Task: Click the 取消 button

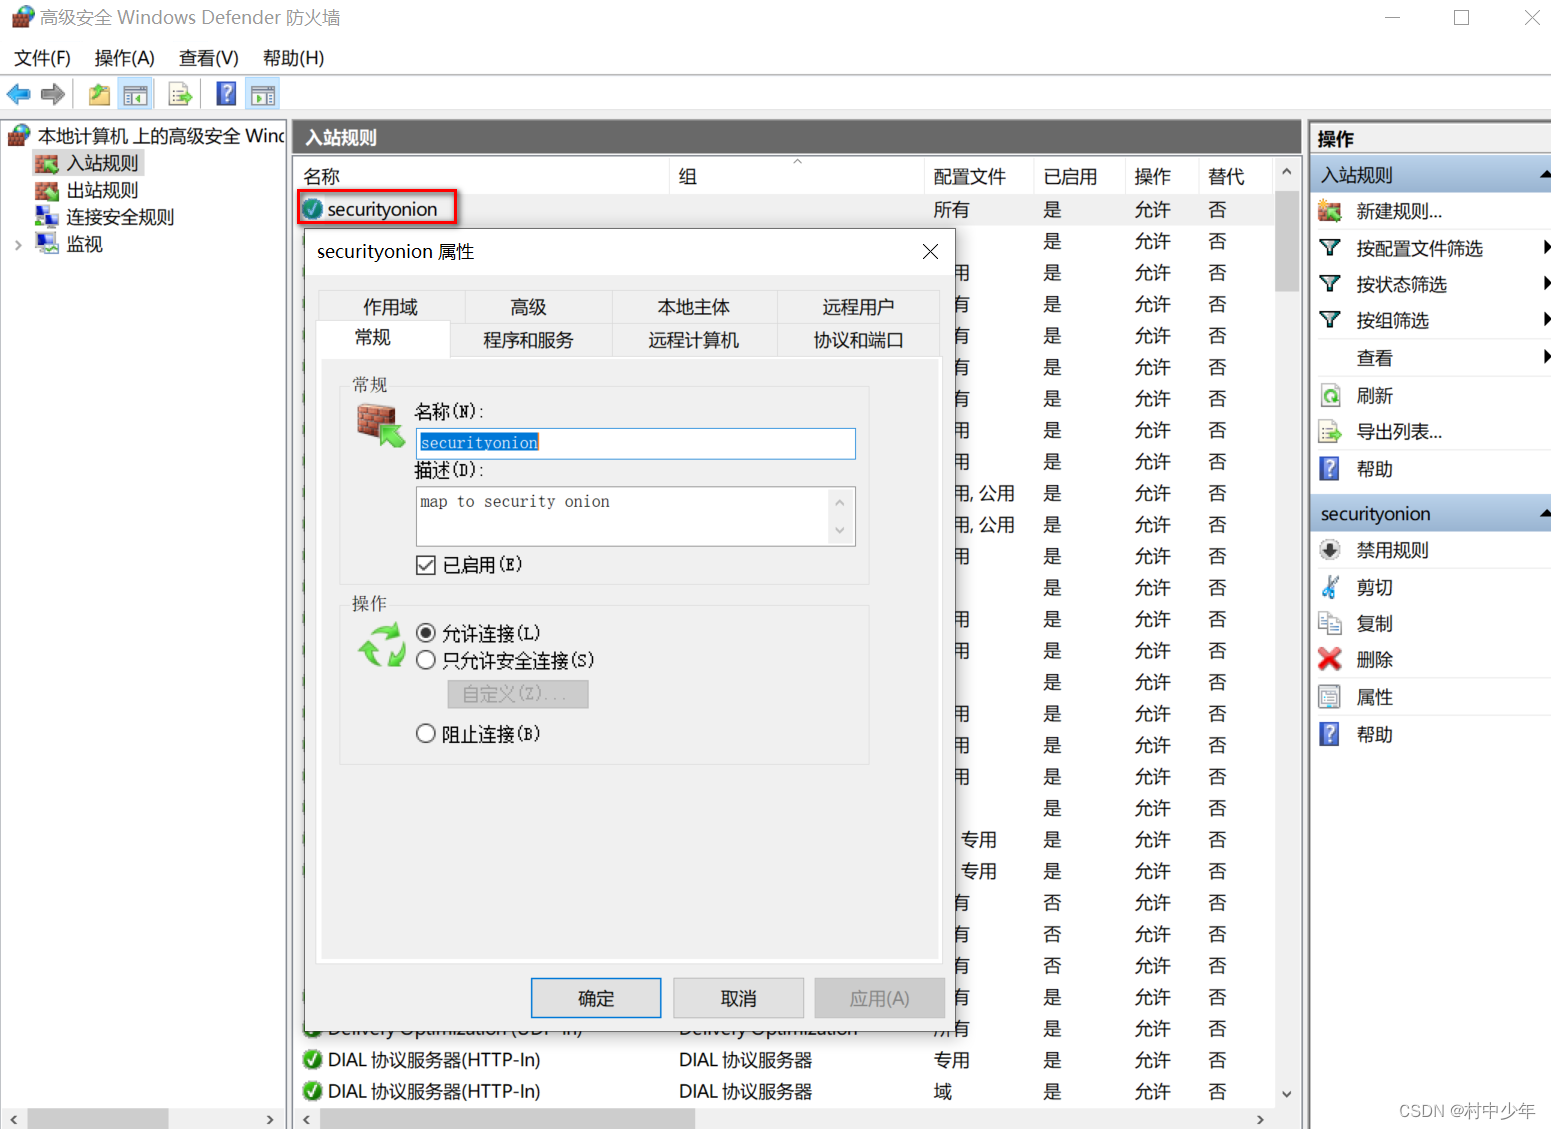Action: [x=739, y=998]
